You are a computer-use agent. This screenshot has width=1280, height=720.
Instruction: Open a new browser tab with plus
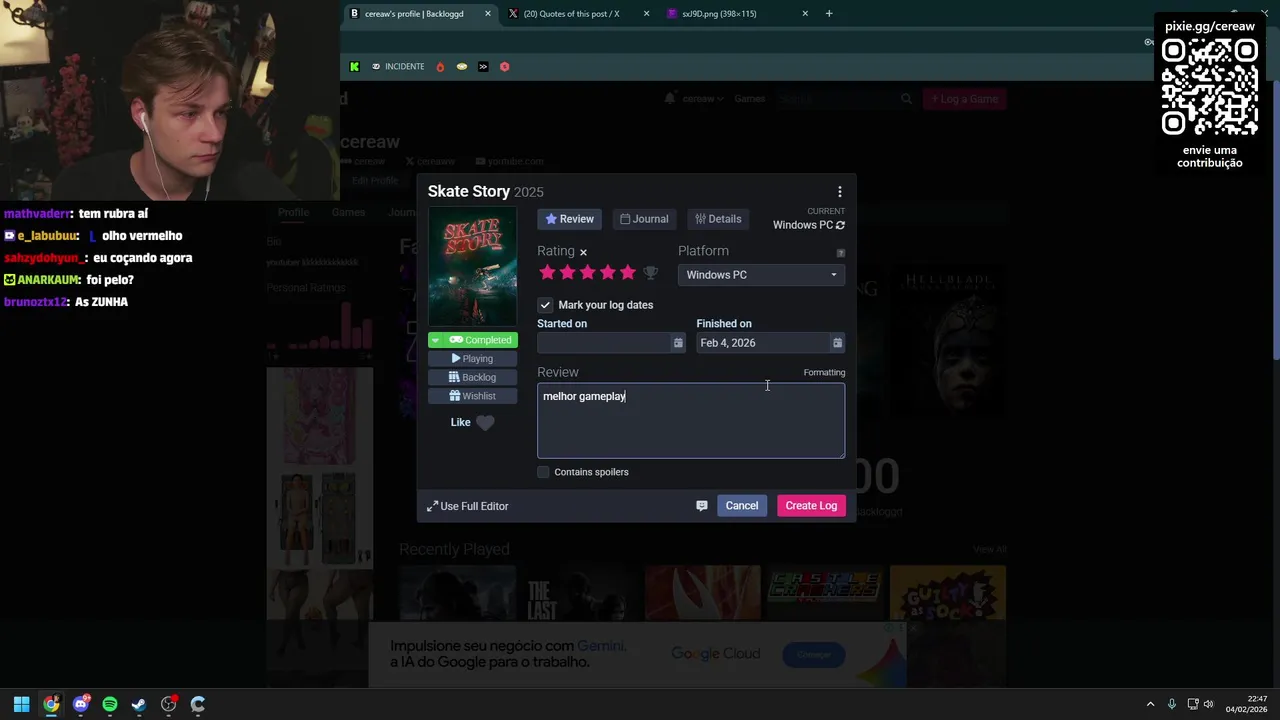pyautogui.click(x=829, y=14)
